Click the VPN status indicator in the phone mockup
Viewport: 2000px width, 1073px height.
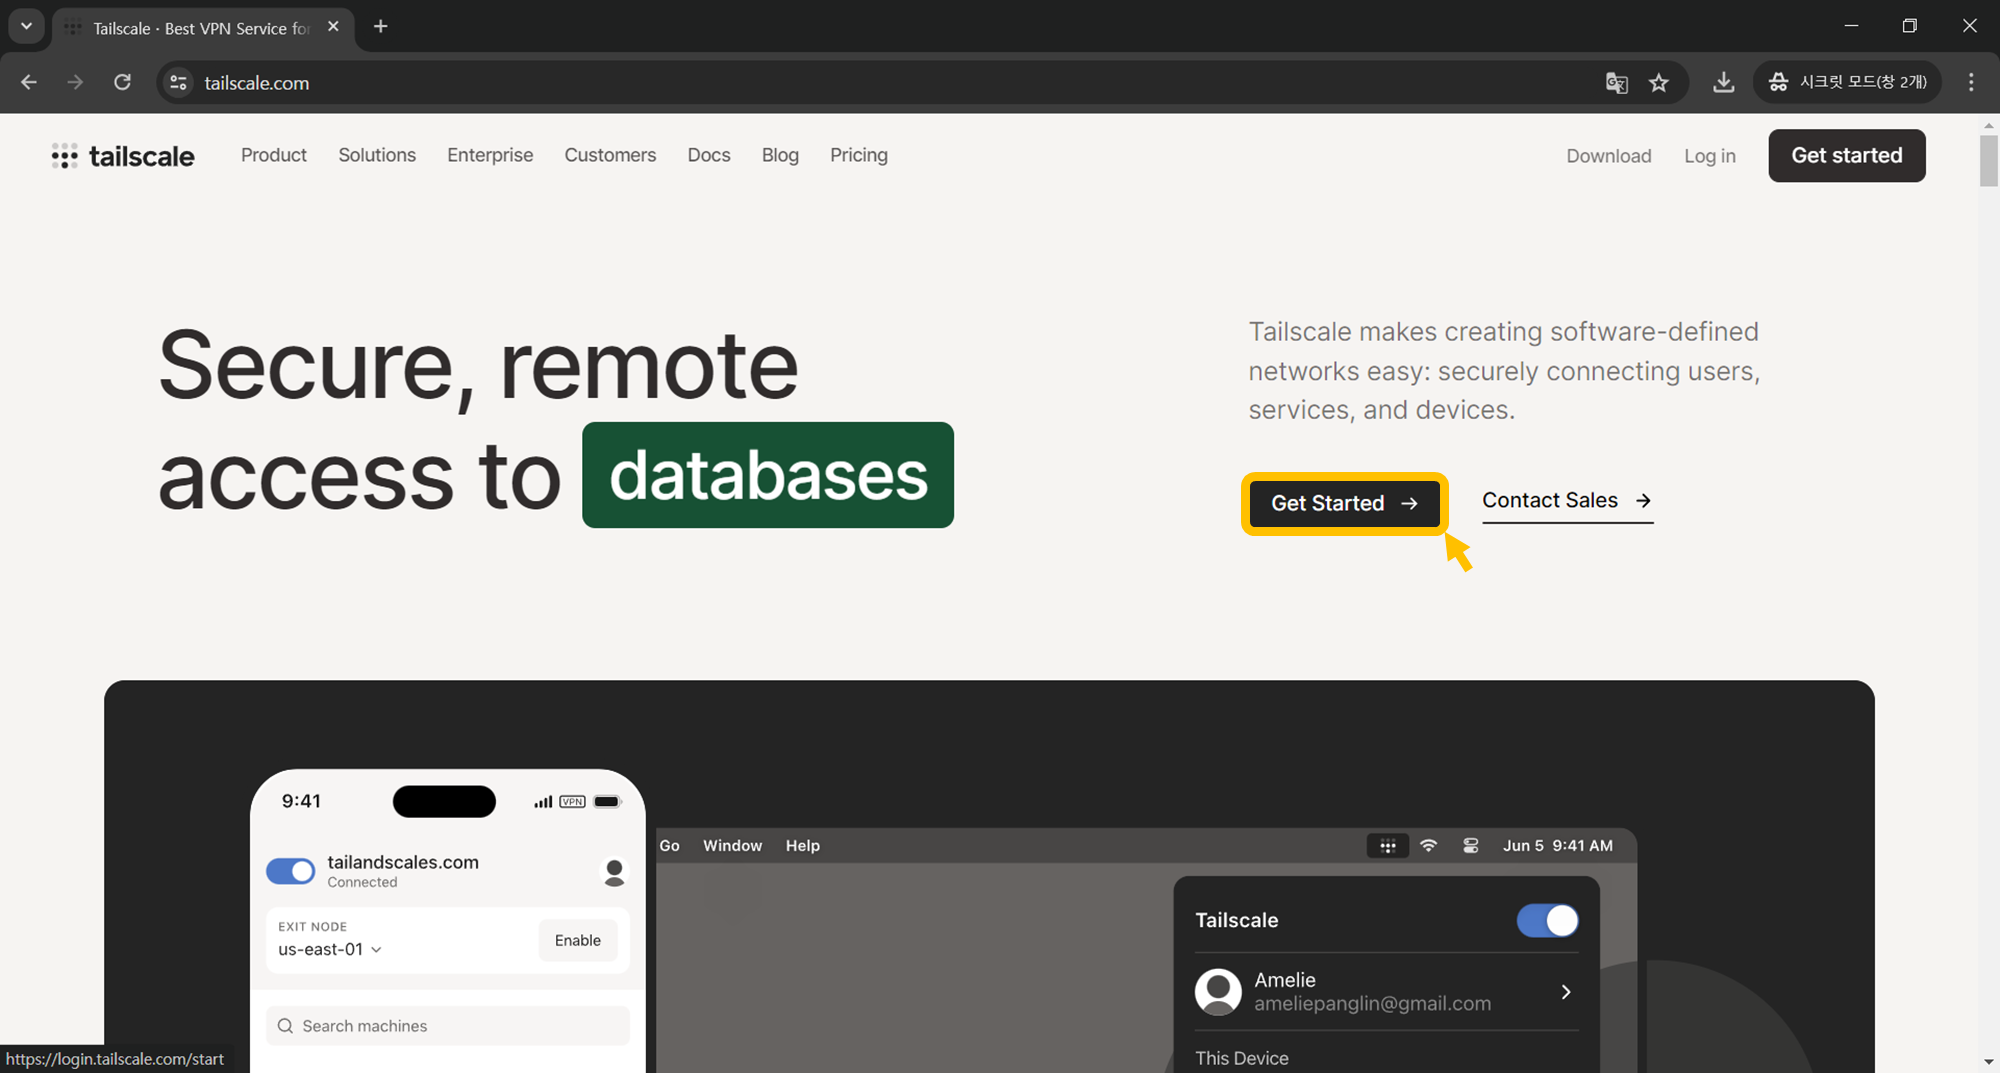coord(572,802)
